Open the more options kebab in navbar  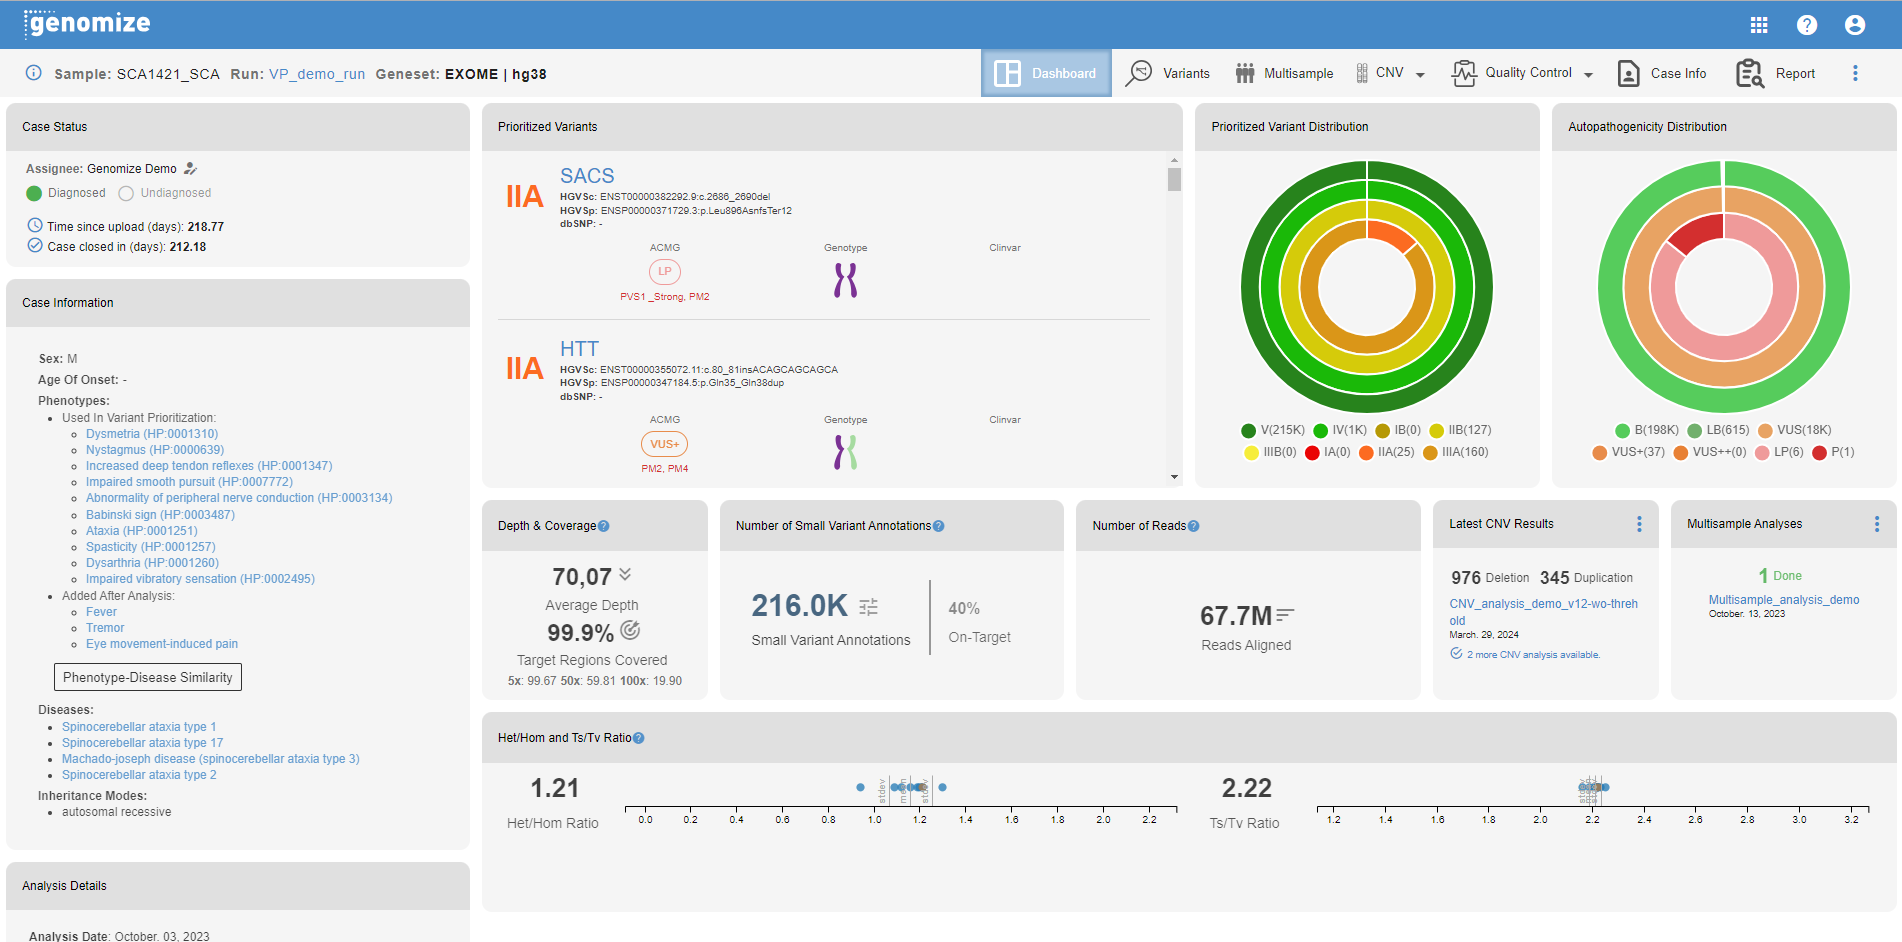(1855, 73)
